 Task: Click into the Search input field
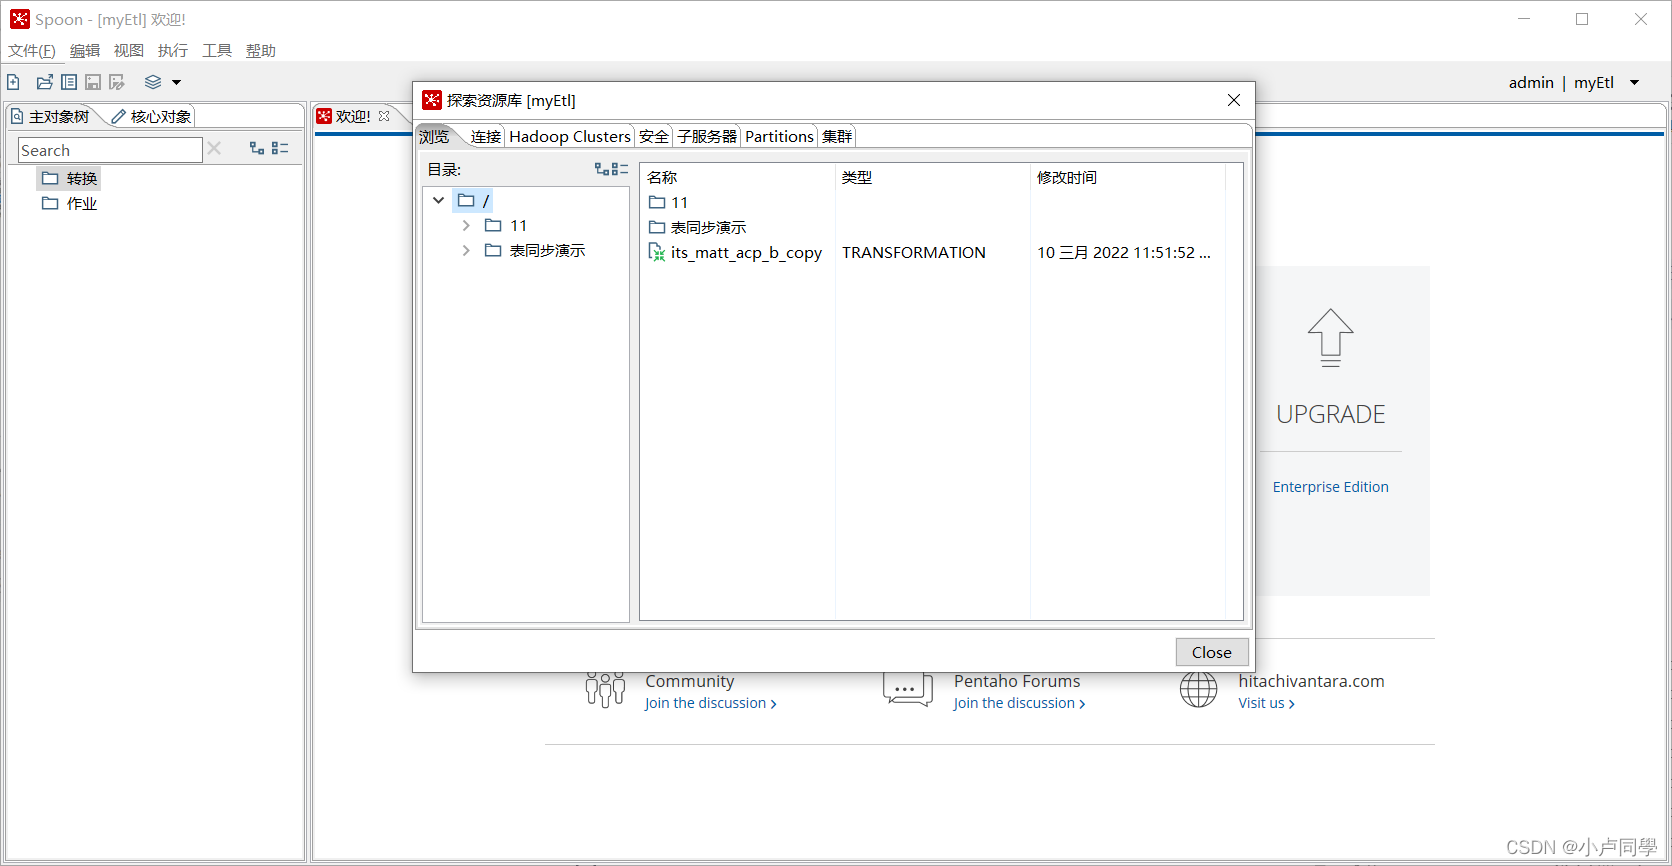[x=110, y=150]
